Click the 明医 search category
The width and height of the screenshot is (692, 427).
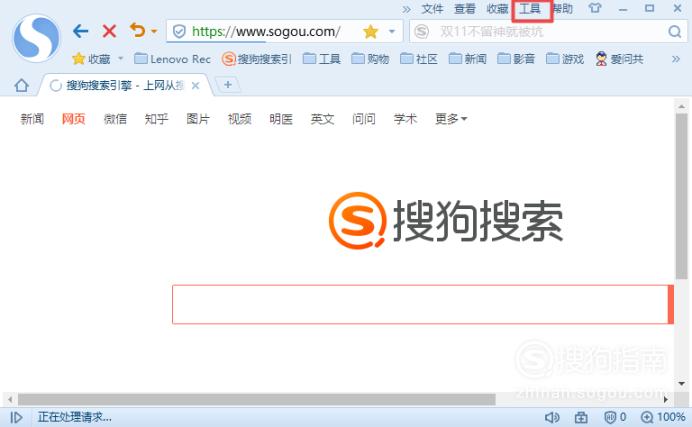point(281,119)
